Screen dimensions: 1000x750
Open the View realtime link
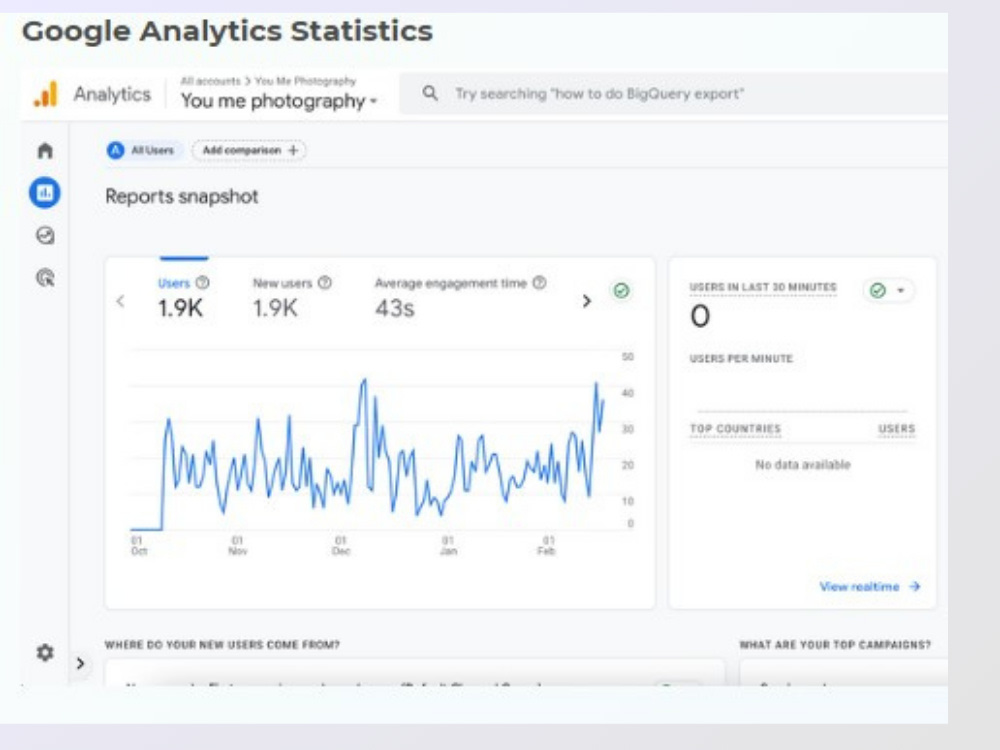869,586
